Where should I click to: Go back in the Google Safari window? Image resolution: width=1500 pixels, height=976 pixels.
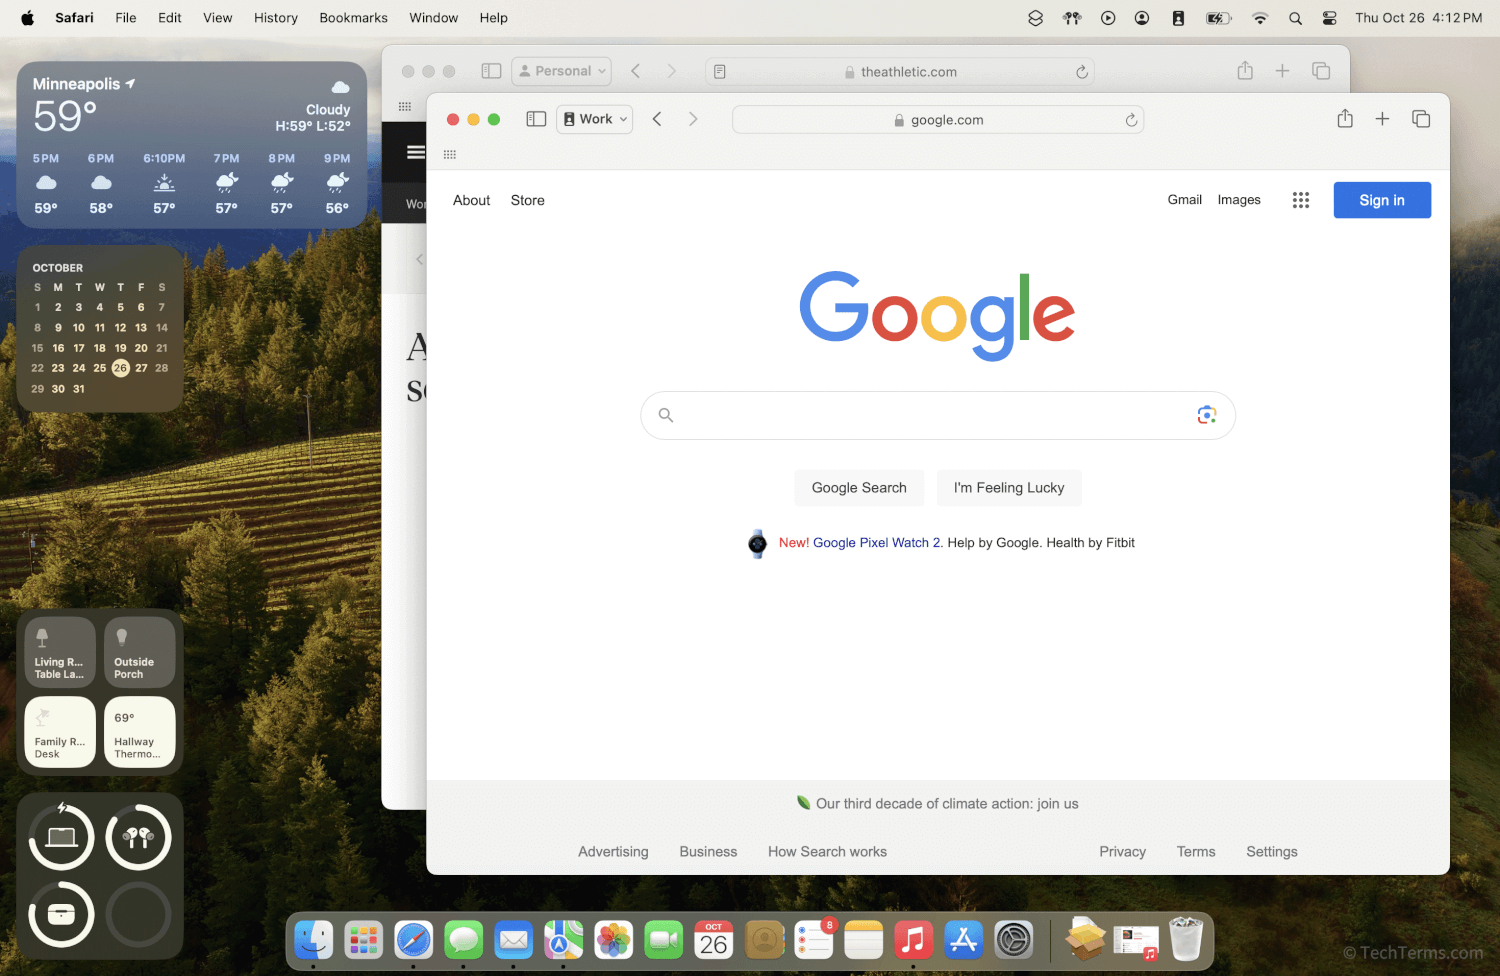pos(657,119)
